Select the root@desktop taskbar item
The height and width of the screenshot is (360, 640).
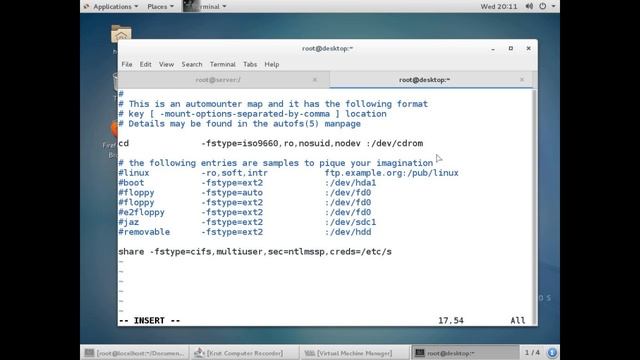point(464,353)
